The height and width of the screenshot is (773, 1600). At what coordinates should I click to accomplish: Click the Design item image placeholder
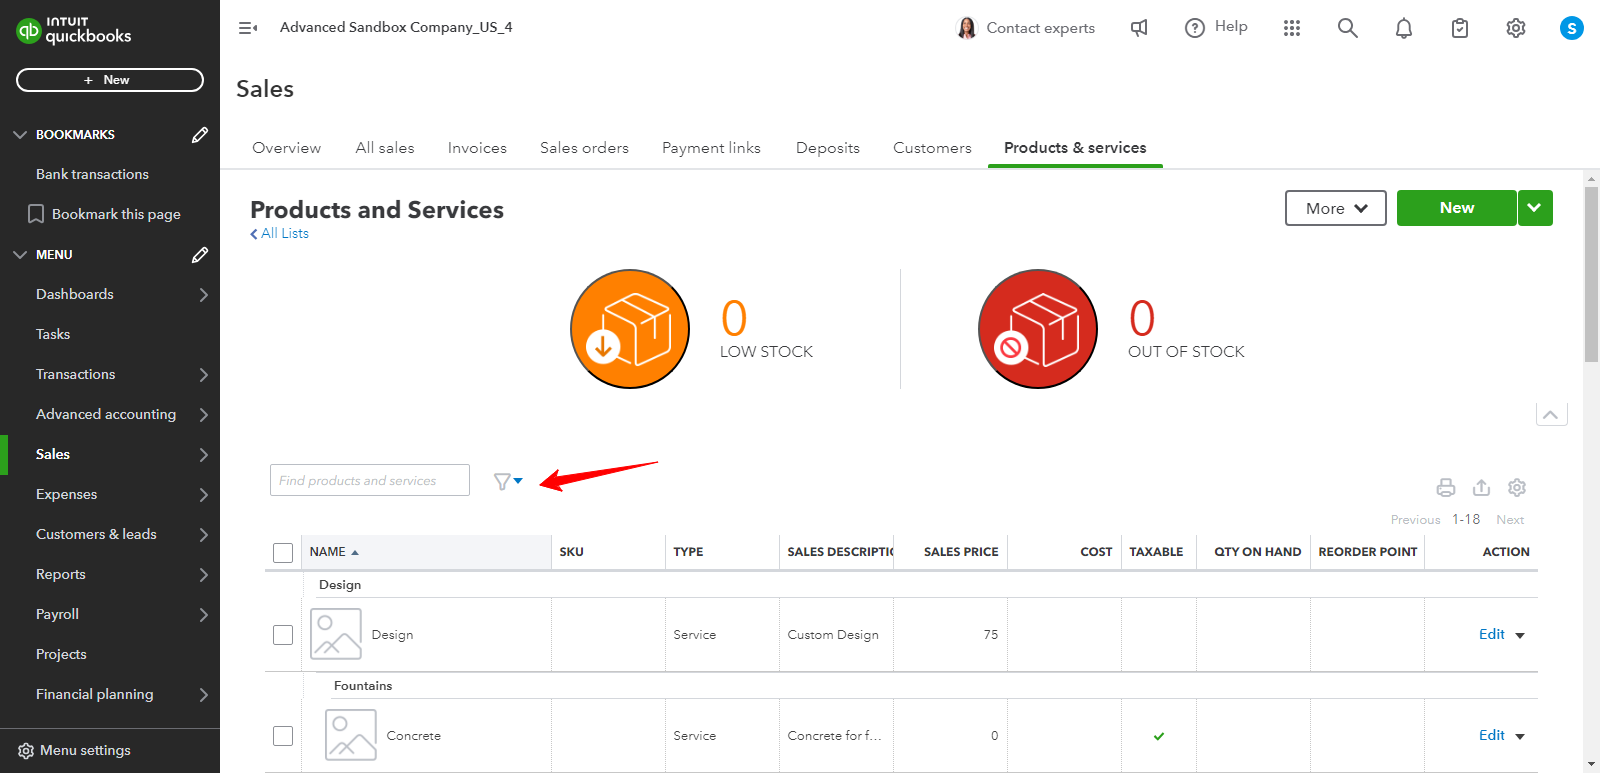[336, 634]
